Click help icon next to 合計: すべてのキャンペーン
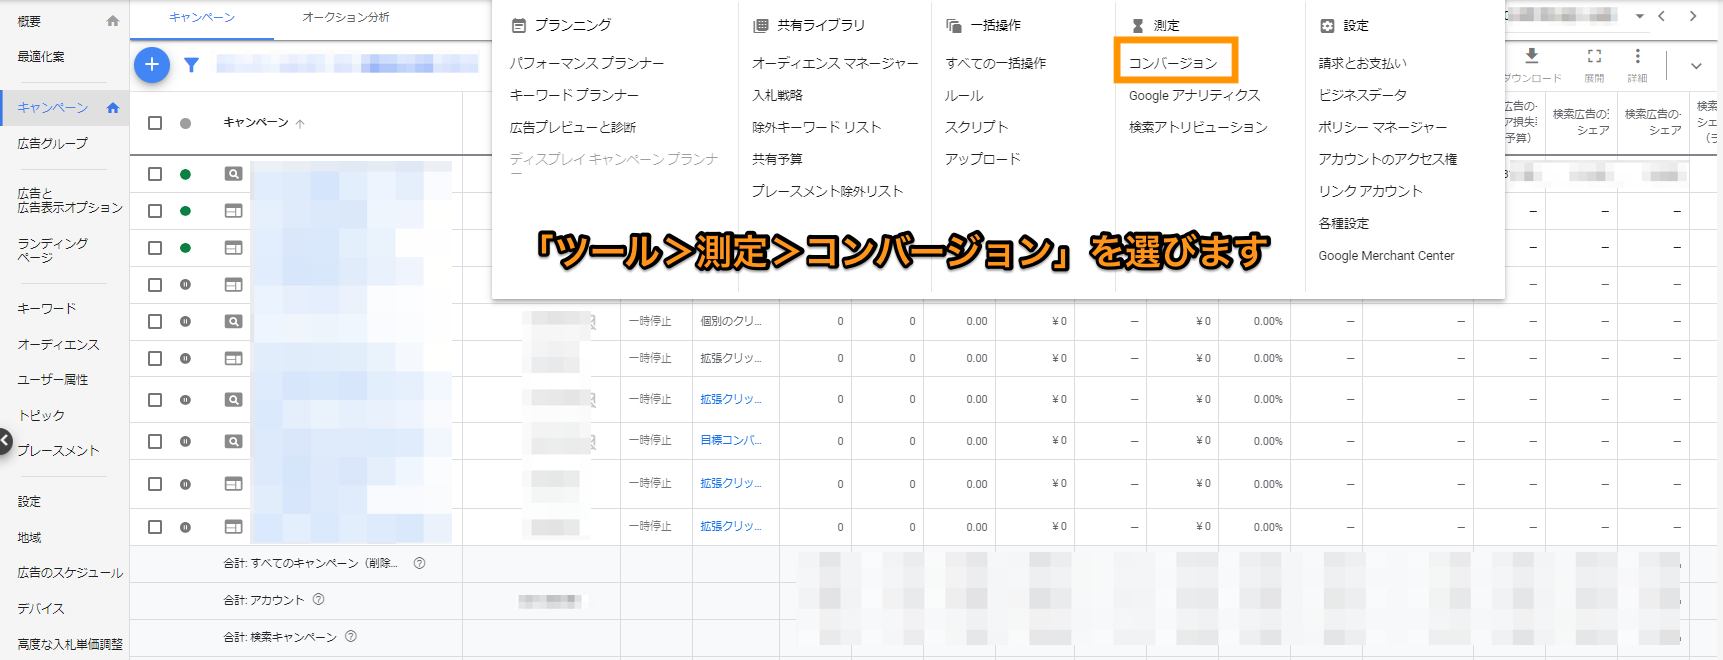 [x=419, y=563]
